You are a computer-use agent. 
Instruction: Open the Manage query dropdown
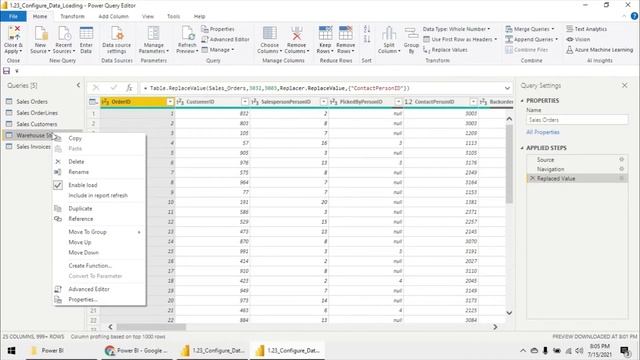[218, 50]
